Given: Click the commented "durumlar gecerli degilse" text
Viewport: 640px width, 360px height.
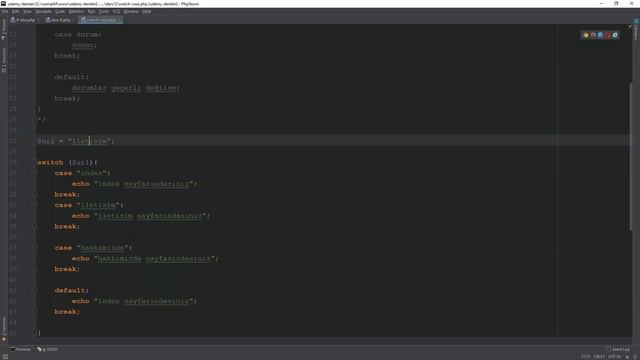Looking at the screenshot, I should (126, 88).
